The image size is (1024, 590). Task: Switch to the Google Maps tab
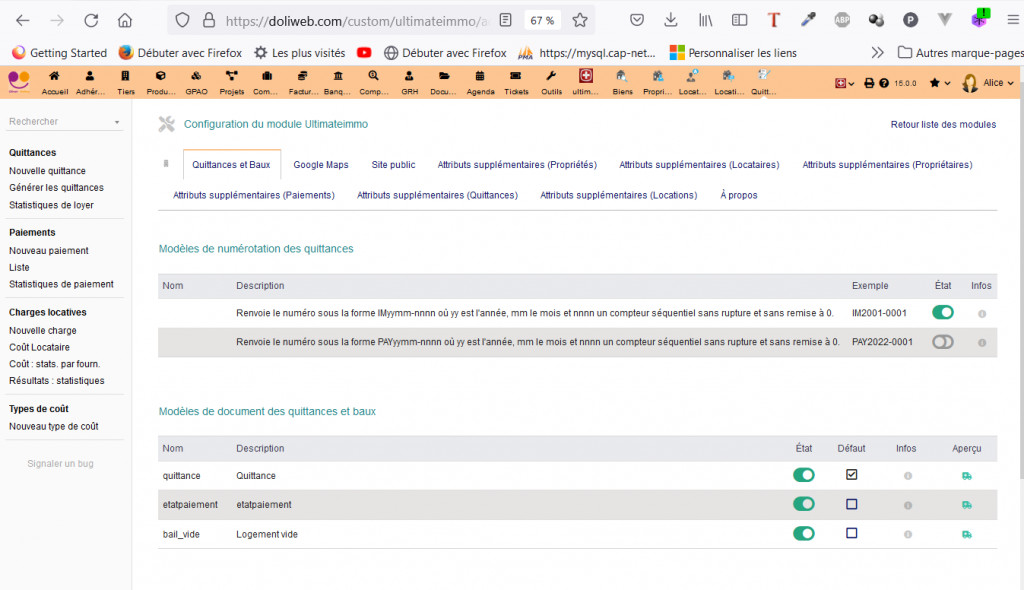click(x=321, y=165)
